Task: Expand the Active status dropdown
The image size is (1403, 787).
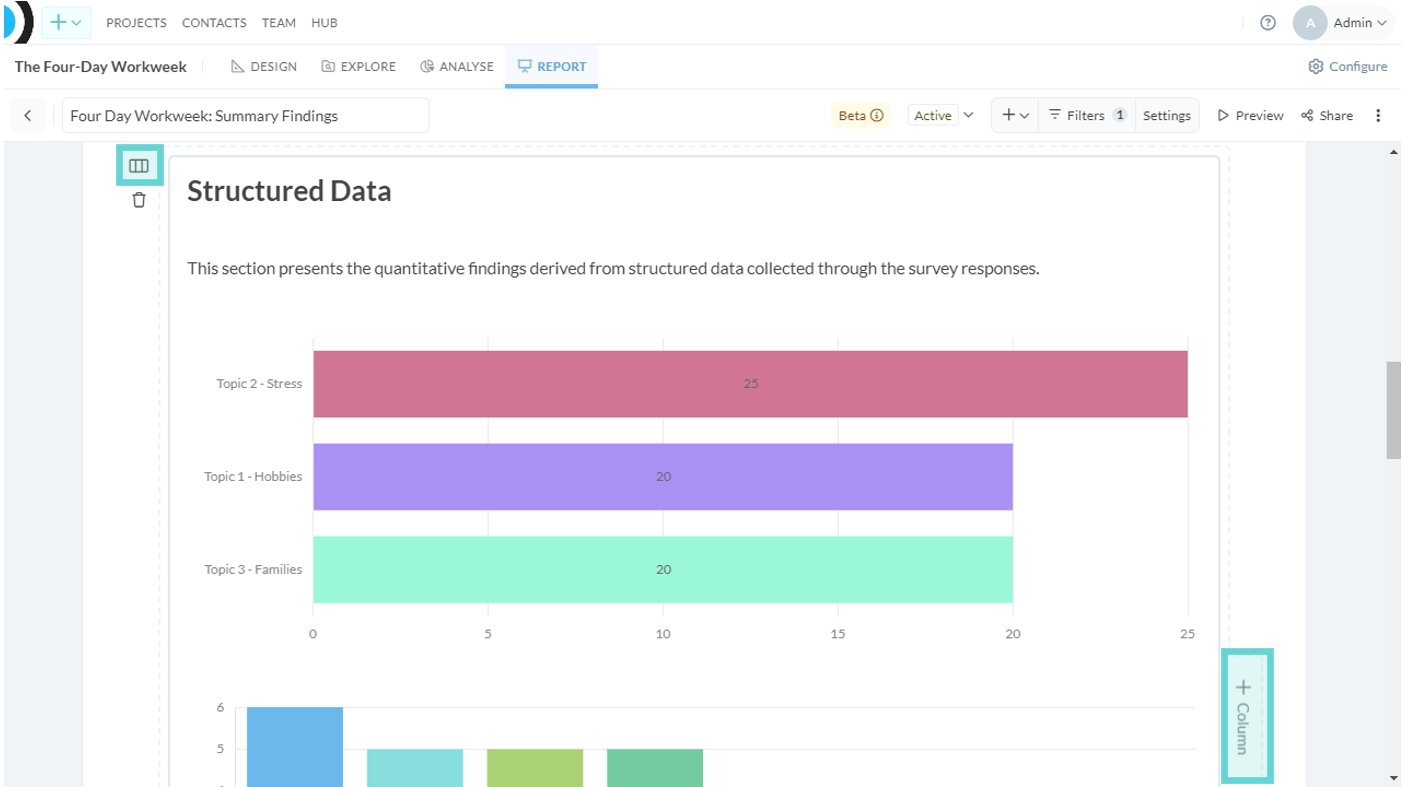Action: point(942,115)
